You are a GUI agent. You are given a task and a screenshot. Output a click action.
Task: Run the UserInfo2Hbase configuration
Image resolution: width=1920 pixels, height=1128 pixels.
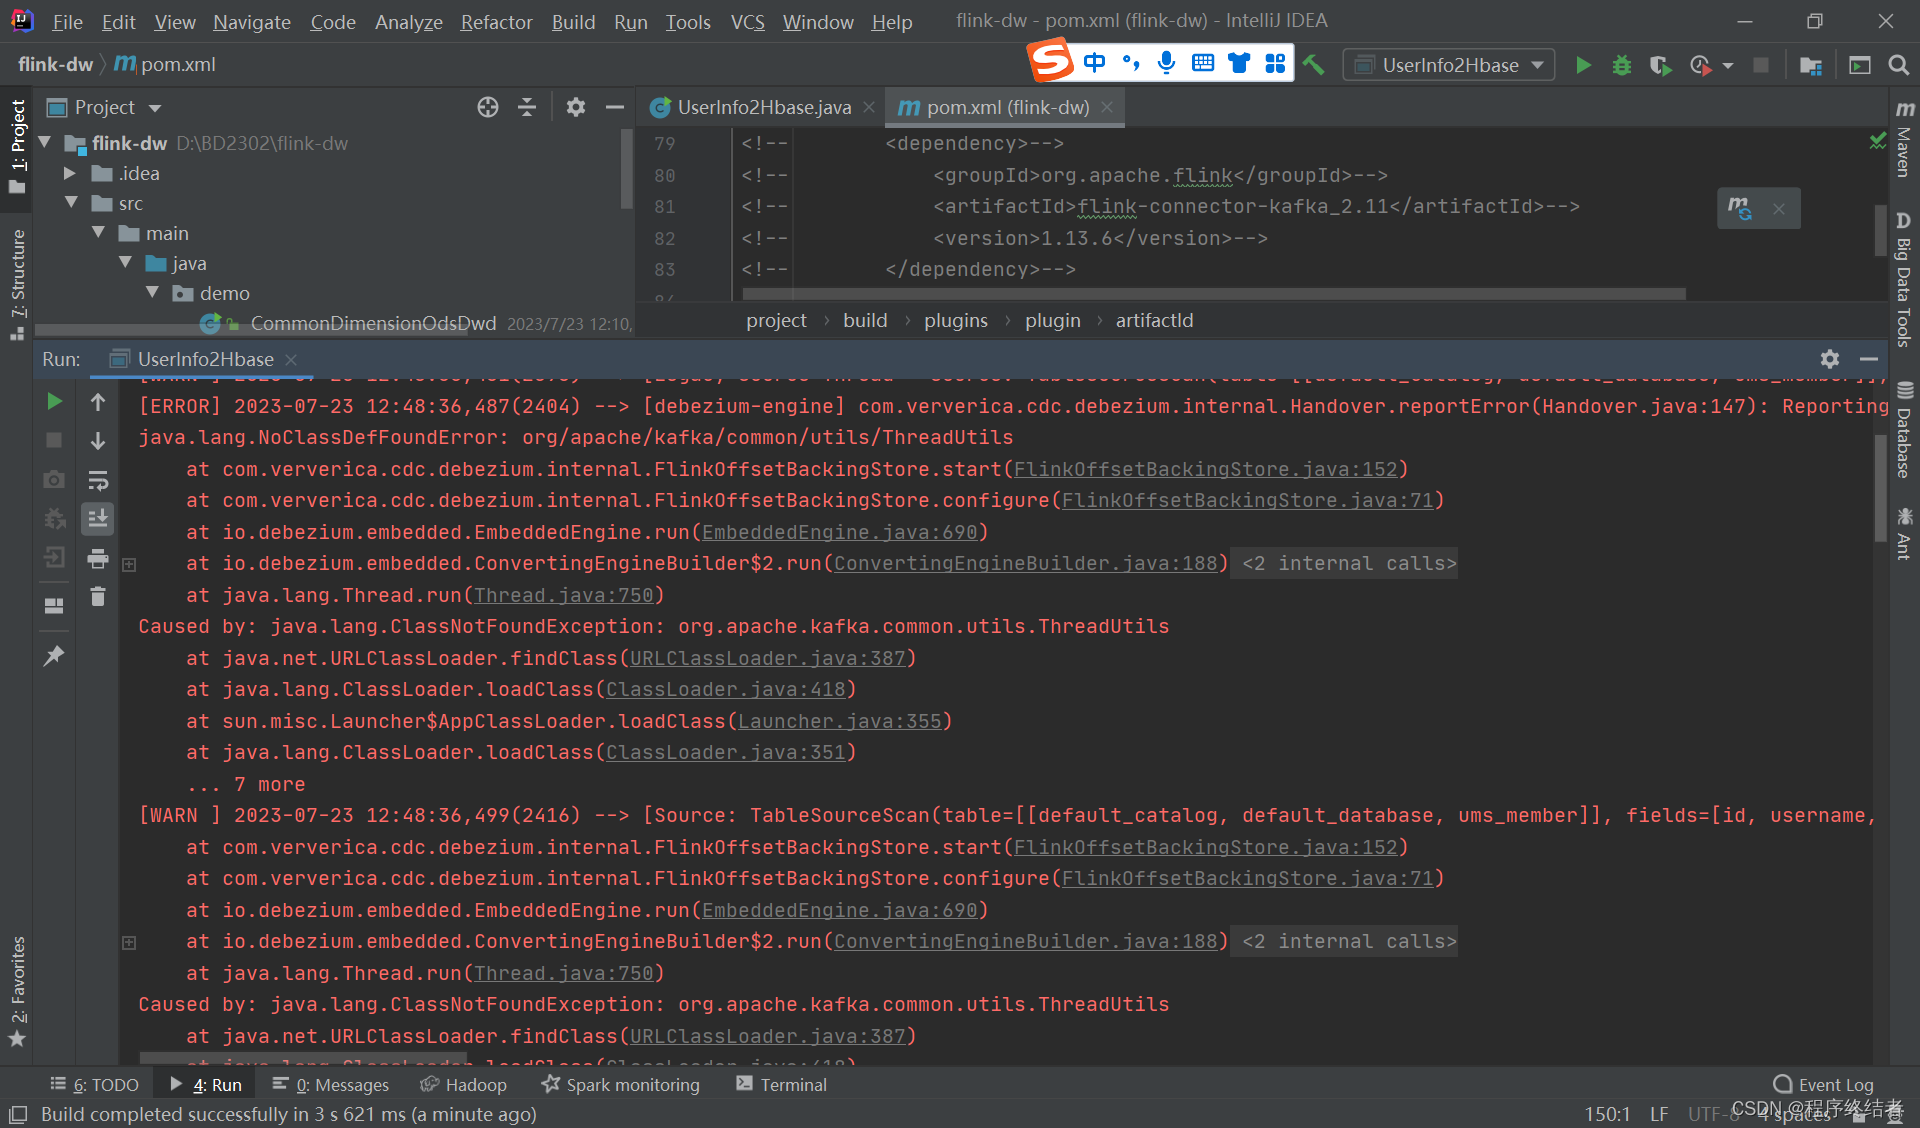[x=1583, y=65]
